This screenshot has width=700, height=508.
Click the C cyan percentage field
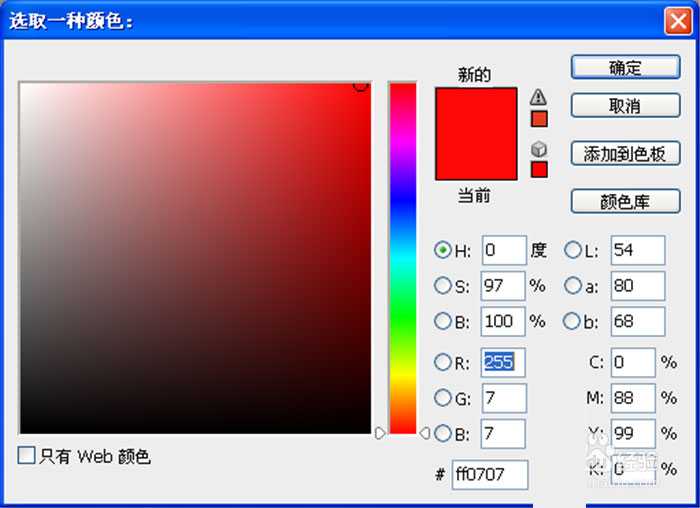pyautogui.click(x=633, y=362)
